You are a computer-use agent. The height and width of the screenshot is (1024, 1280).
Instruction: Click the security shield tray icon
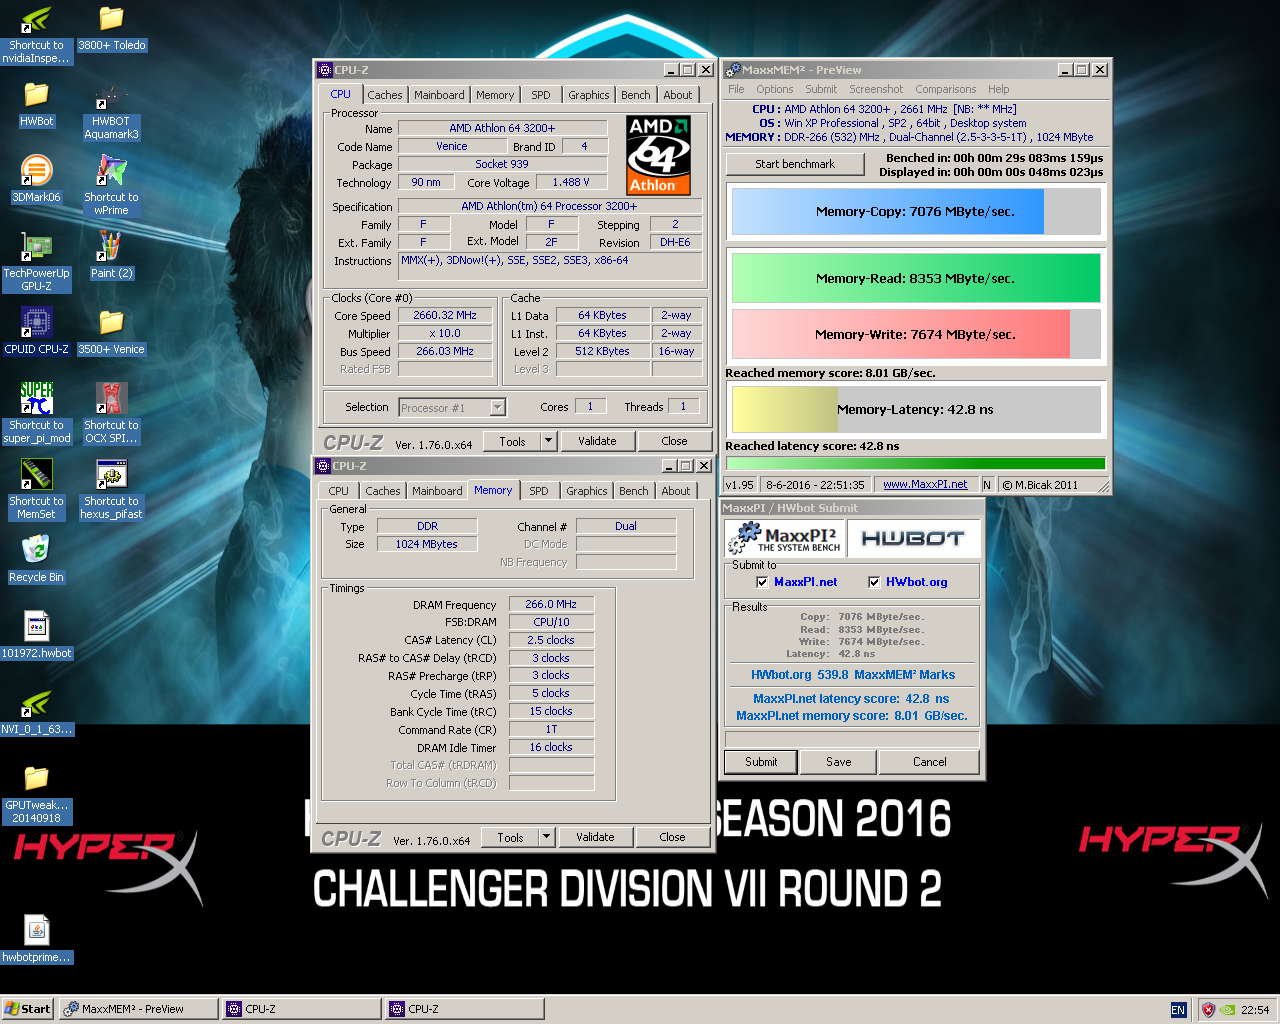(x=1208, y=1010)
